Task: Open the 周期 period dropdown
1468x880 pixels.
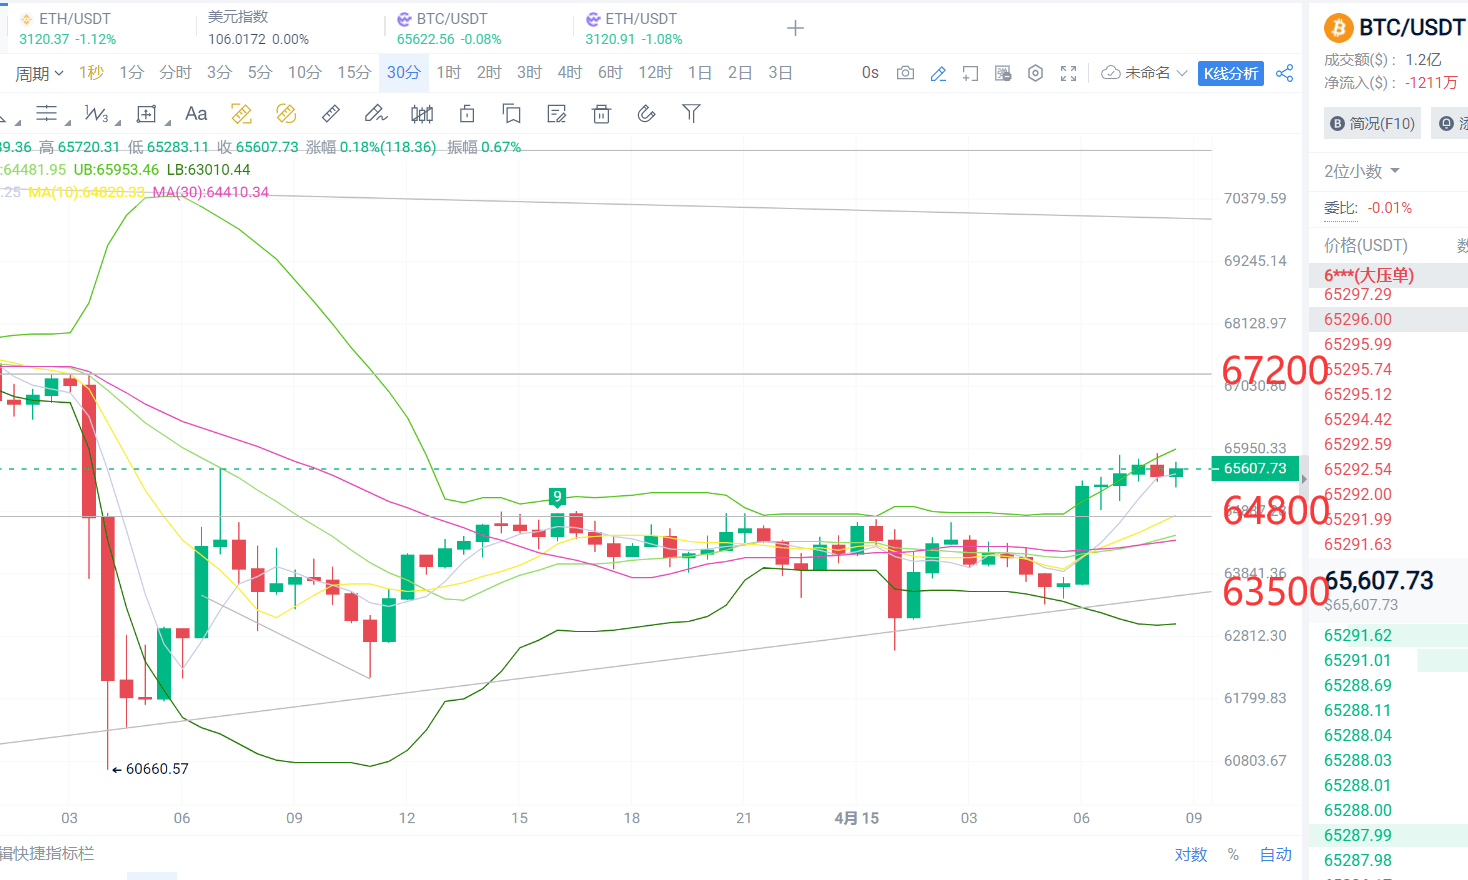Action: (x=35, y=72)
